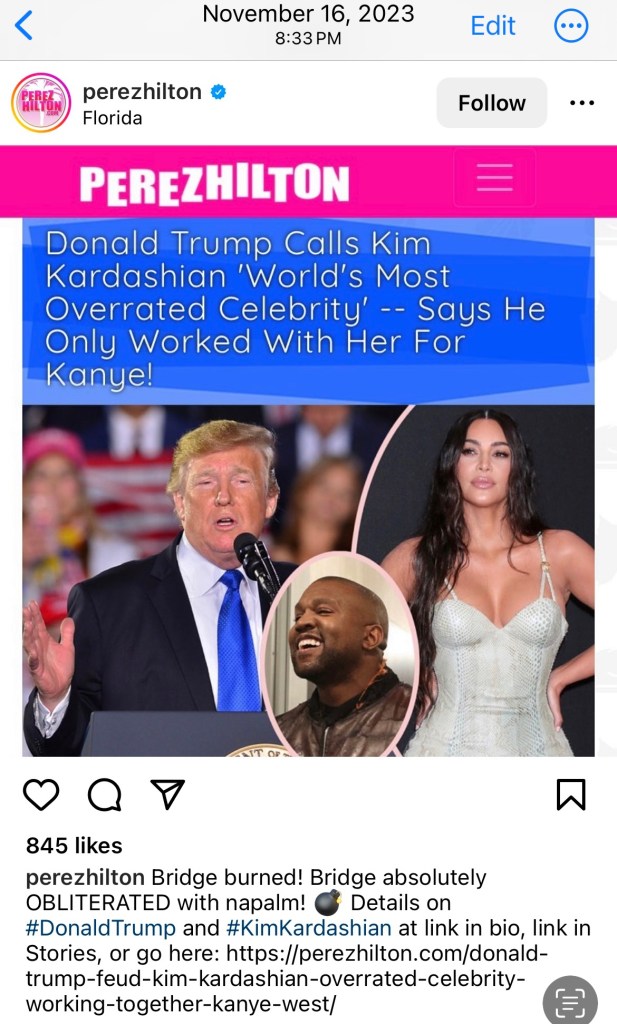Tap the perezhilton username in header
The height and width of the screenshot is (1024, 617).
(142, 91)
